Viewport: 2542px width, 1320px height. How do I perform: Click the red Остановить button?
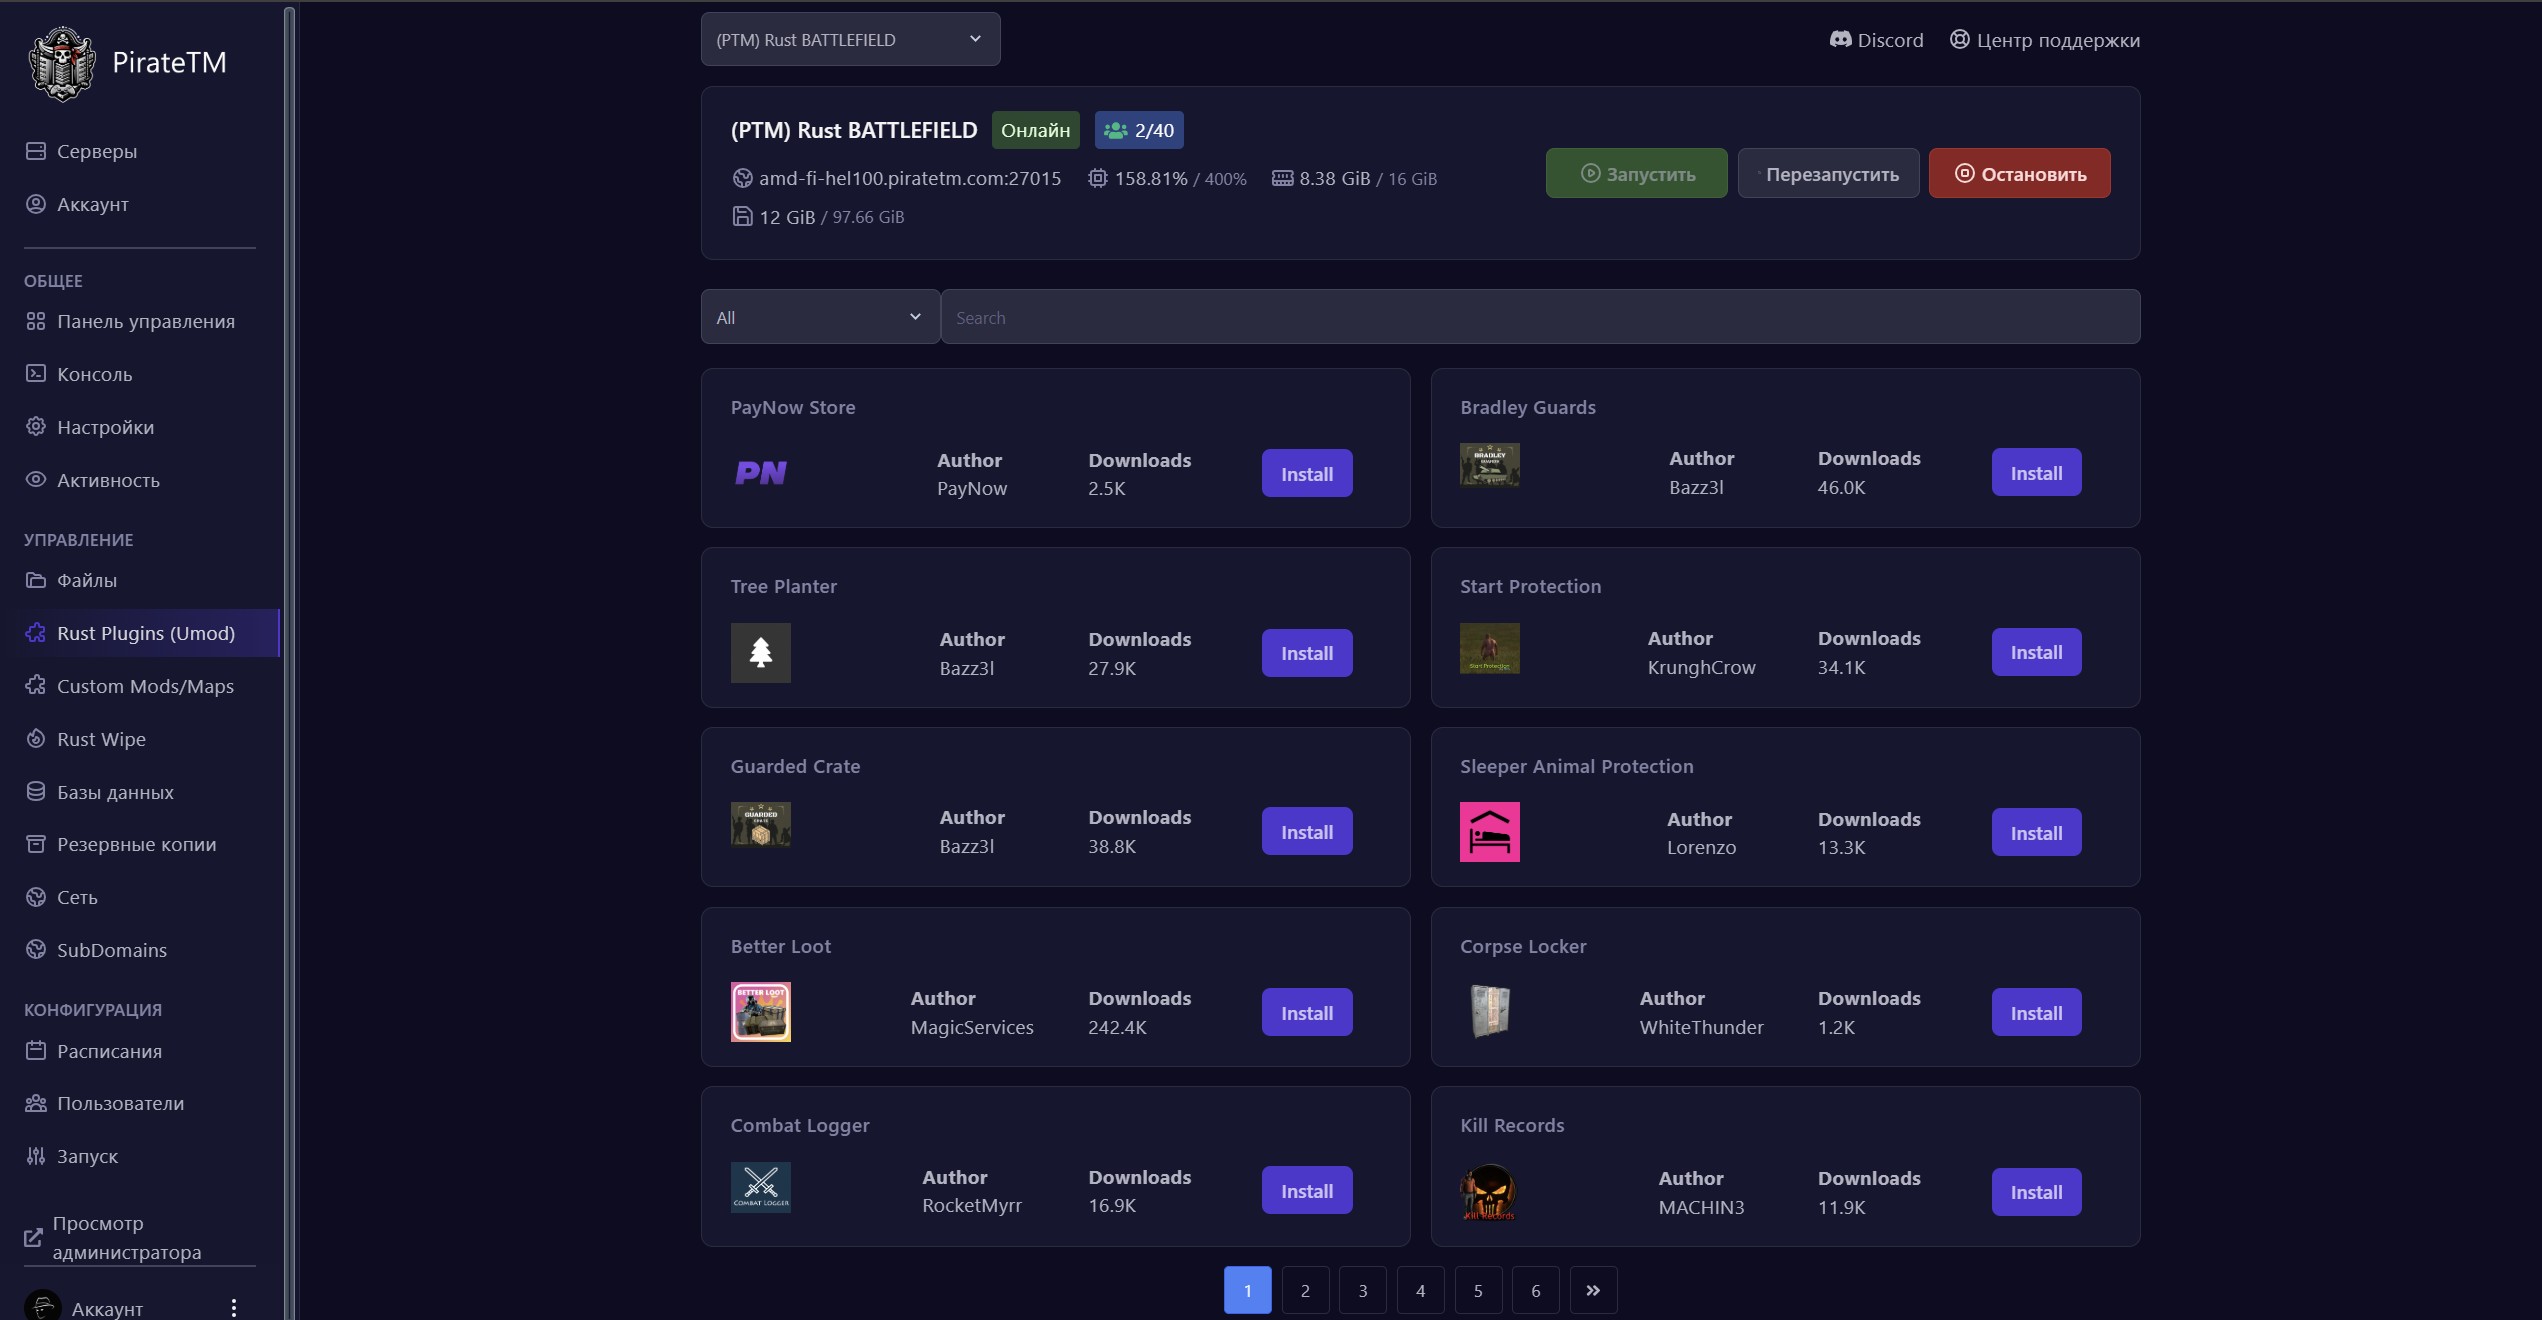click(2019, 174)
